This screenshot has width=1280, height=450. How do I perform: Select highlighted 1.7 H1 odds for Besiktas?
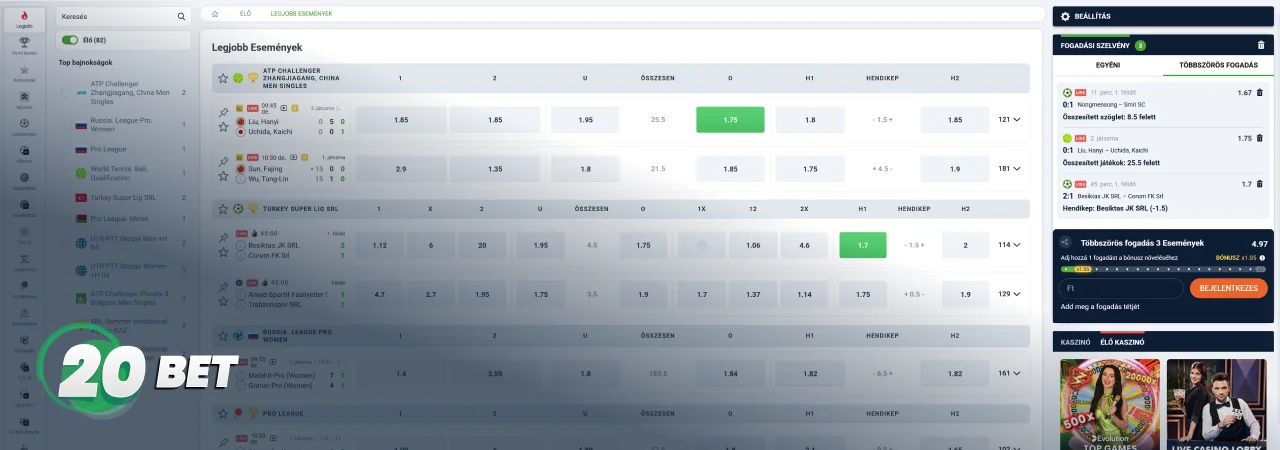click(862, 244)
